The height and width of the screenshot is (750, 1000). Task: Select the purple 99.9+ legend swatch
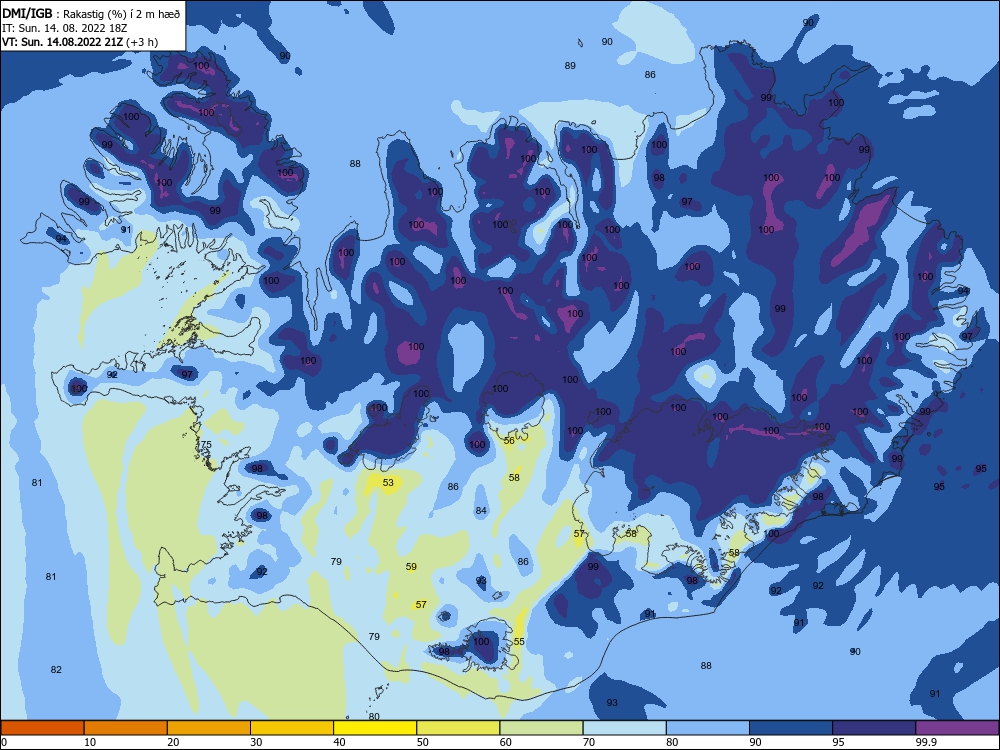coord(957,728)
